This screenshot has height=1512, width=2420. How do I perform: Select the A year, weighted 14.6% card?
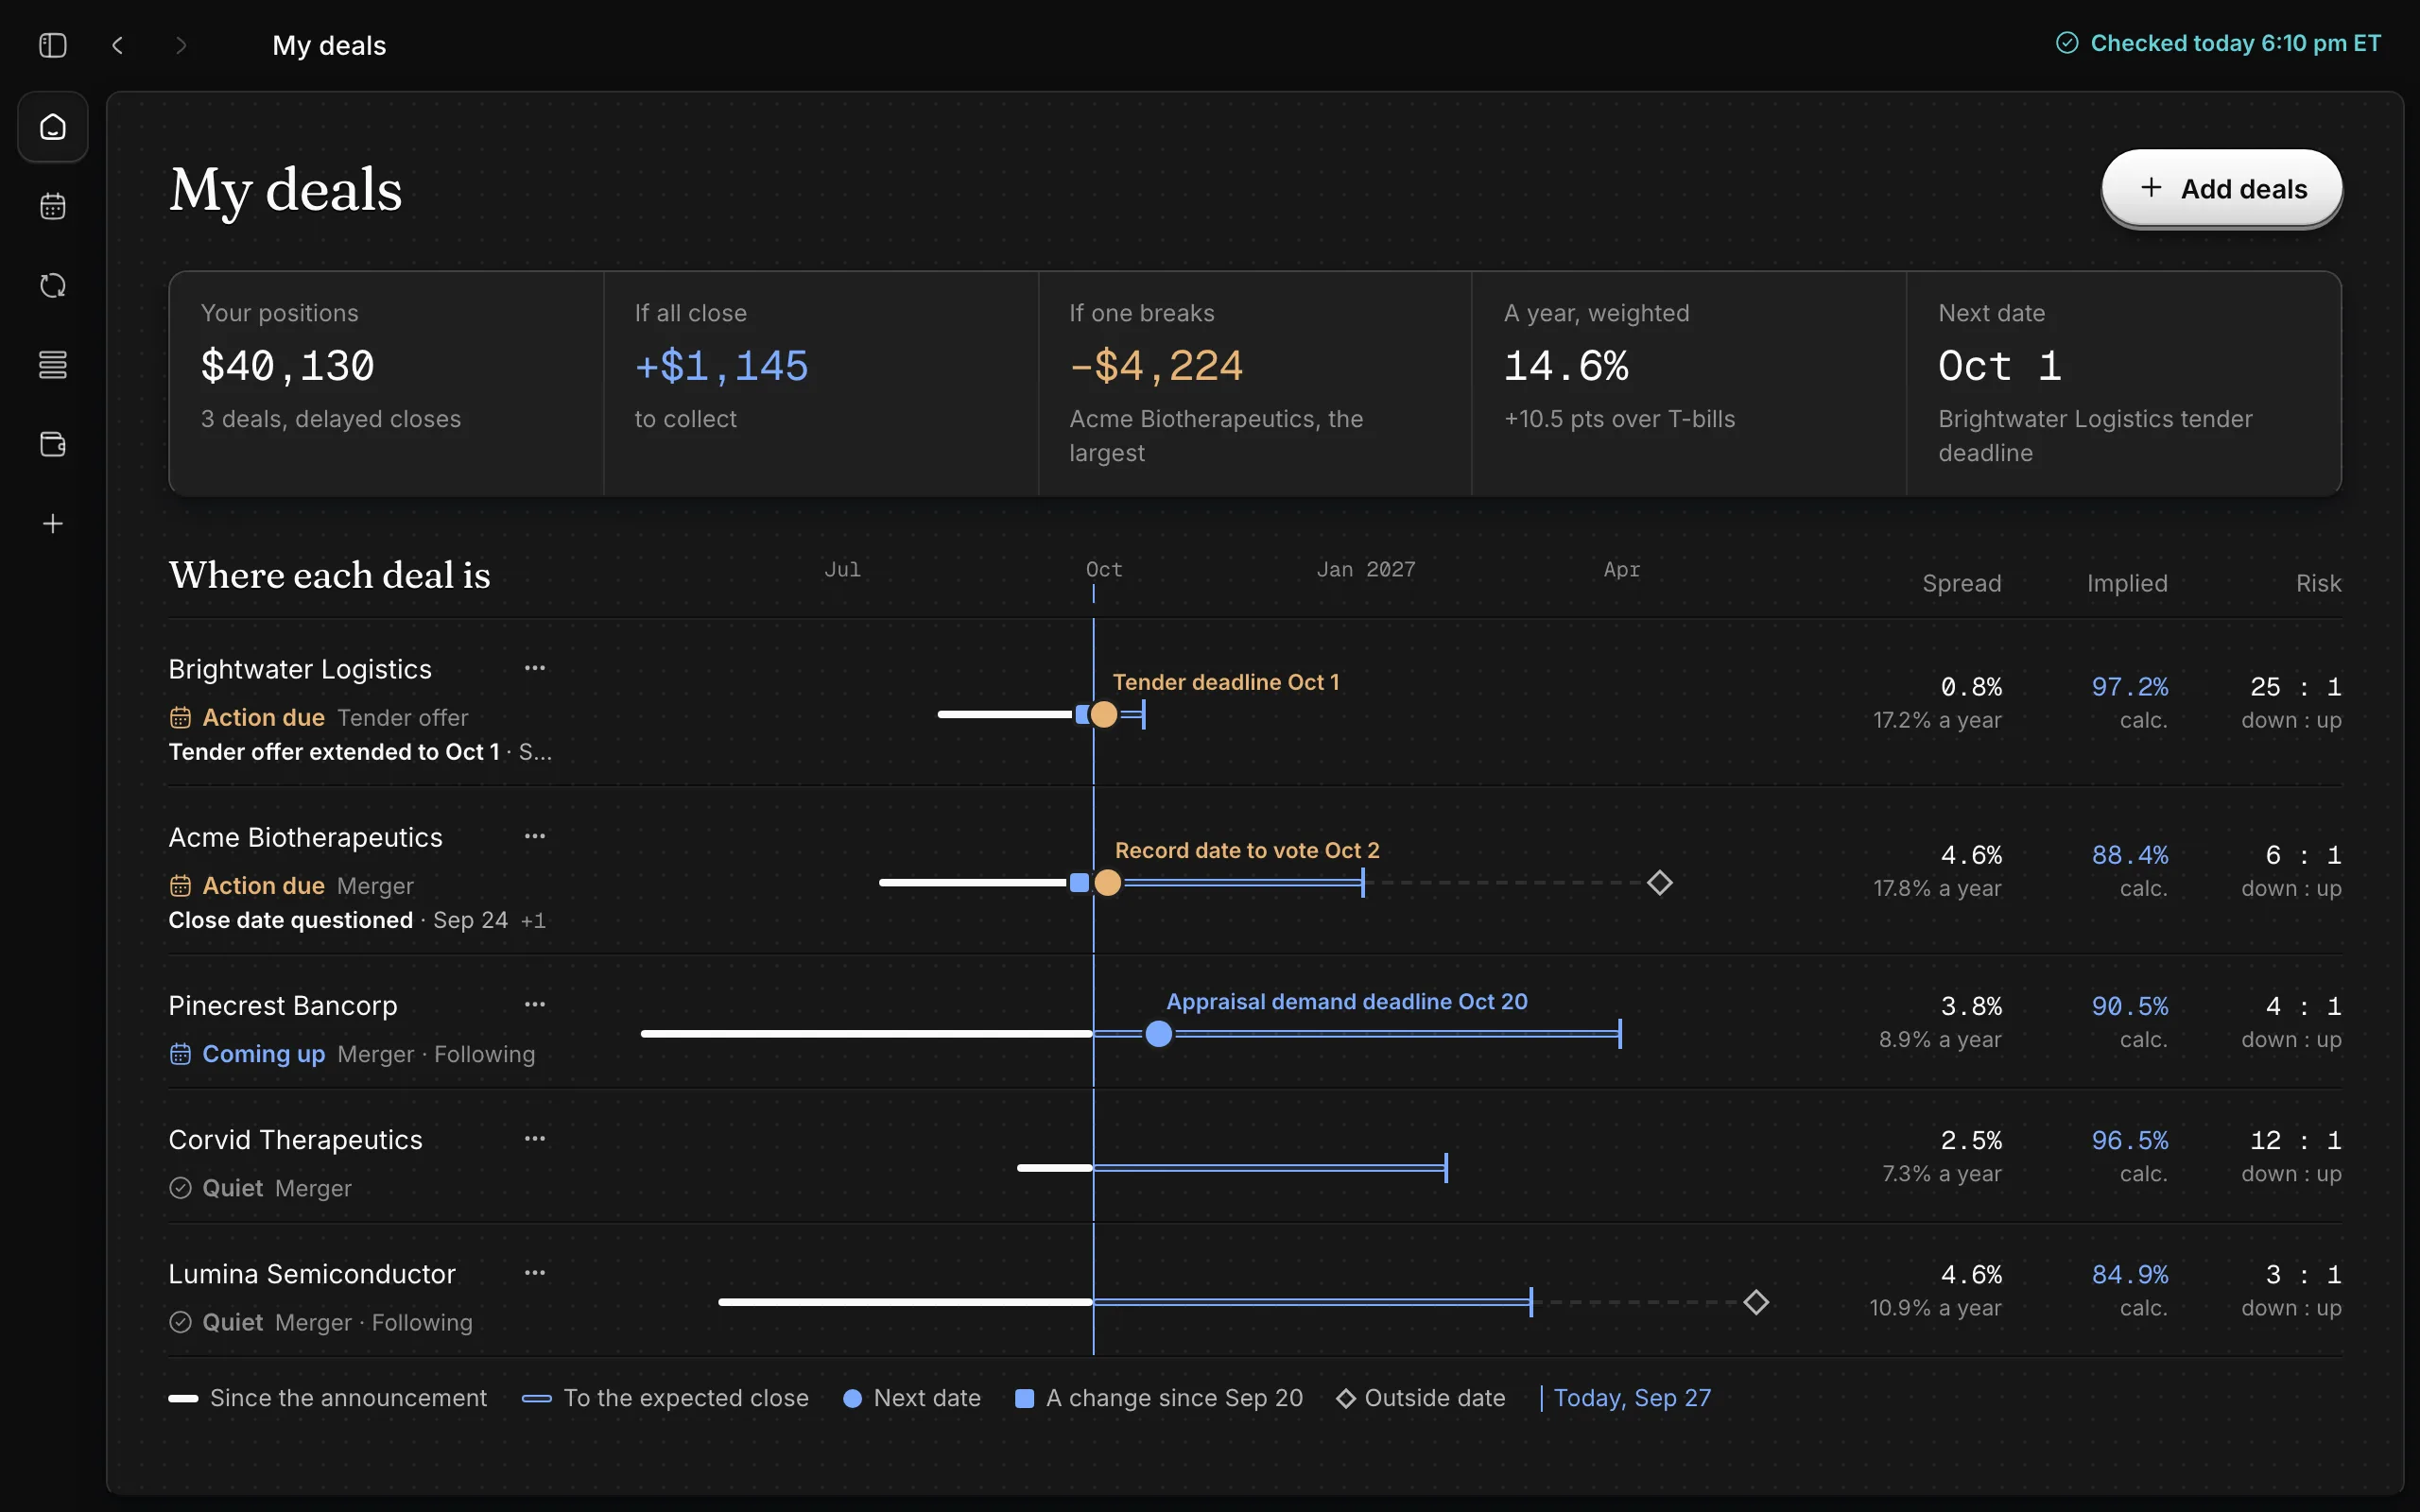coord(1689,383)
